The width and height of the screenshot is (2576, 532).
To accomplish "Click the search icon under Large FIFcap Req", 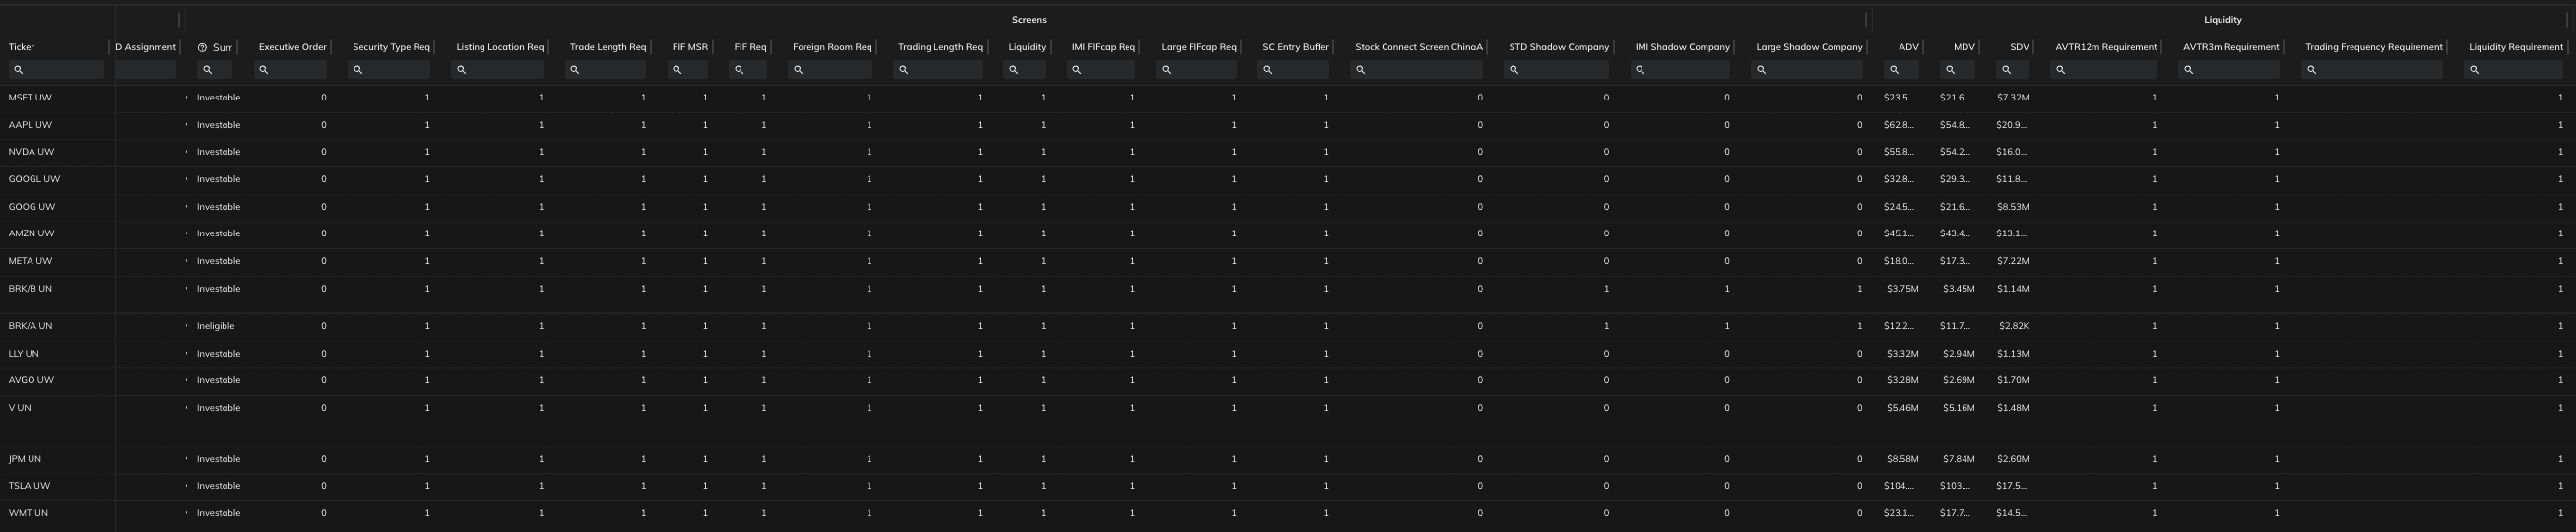I will point(1166,70).
